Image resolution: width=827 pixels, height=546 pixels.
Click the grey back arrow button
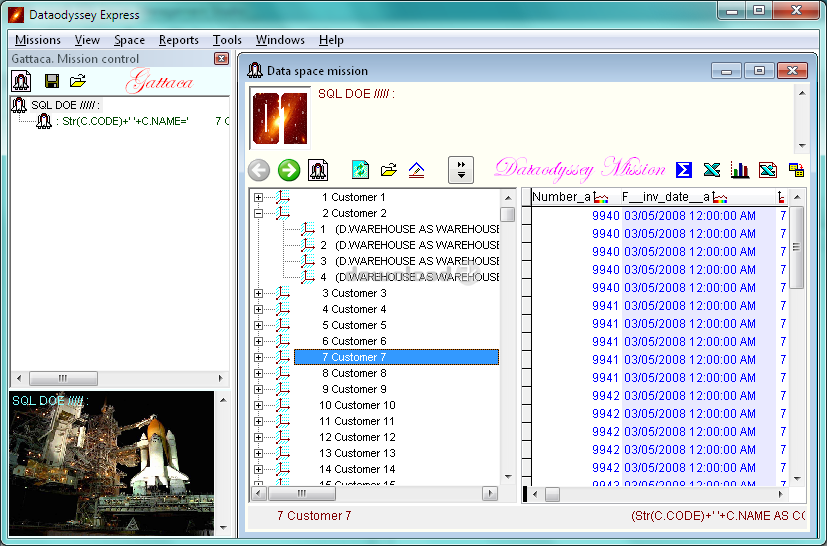(259, 170)
